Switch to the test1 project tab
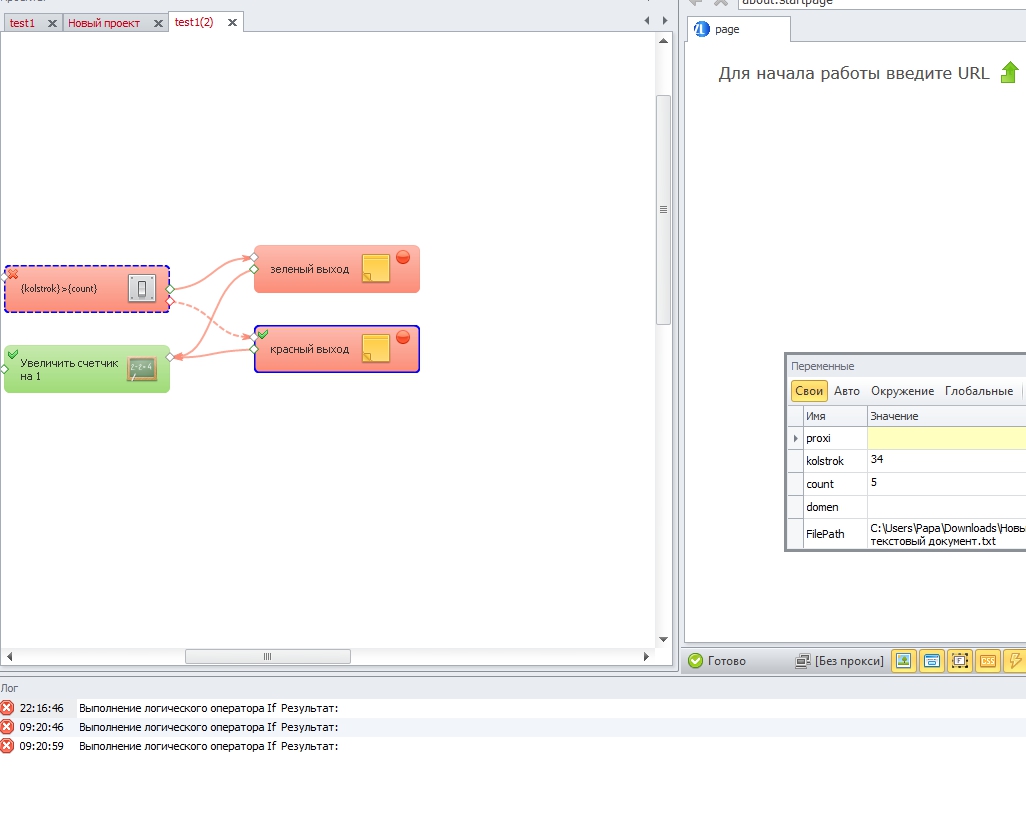The image size is (1026, 835). (22, 23)
